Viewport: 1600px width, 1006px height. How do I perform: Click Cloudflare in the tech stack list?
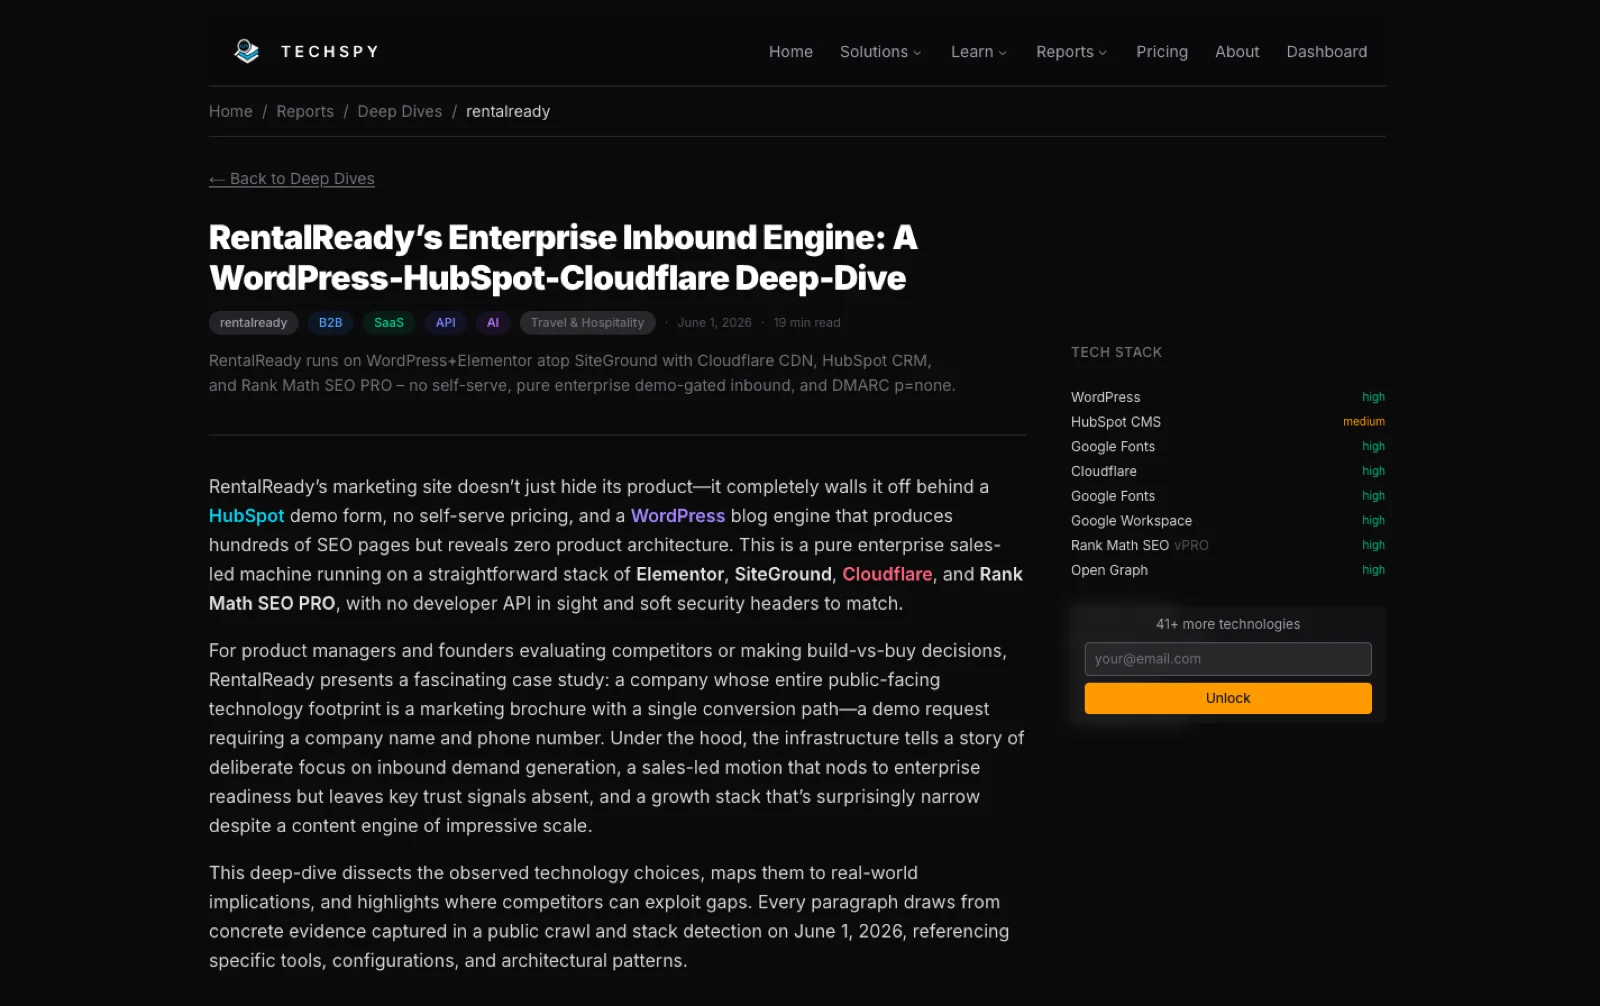pos(1104,471)
